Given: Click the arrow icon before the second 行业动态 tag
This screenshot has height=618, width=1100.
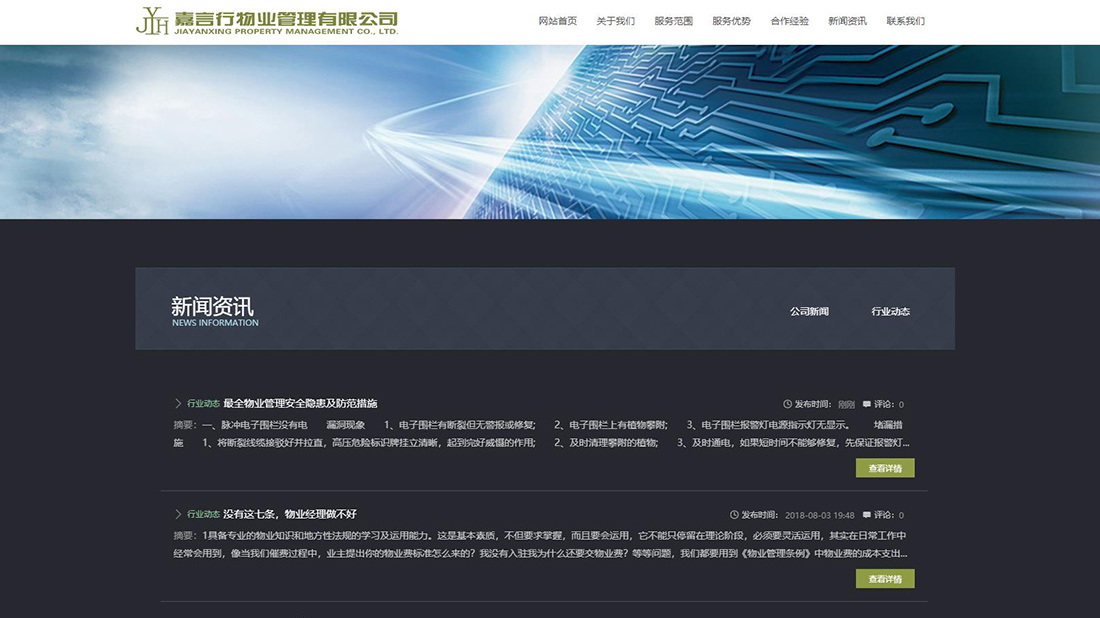Looking at the screenshot, I should 178,514.
